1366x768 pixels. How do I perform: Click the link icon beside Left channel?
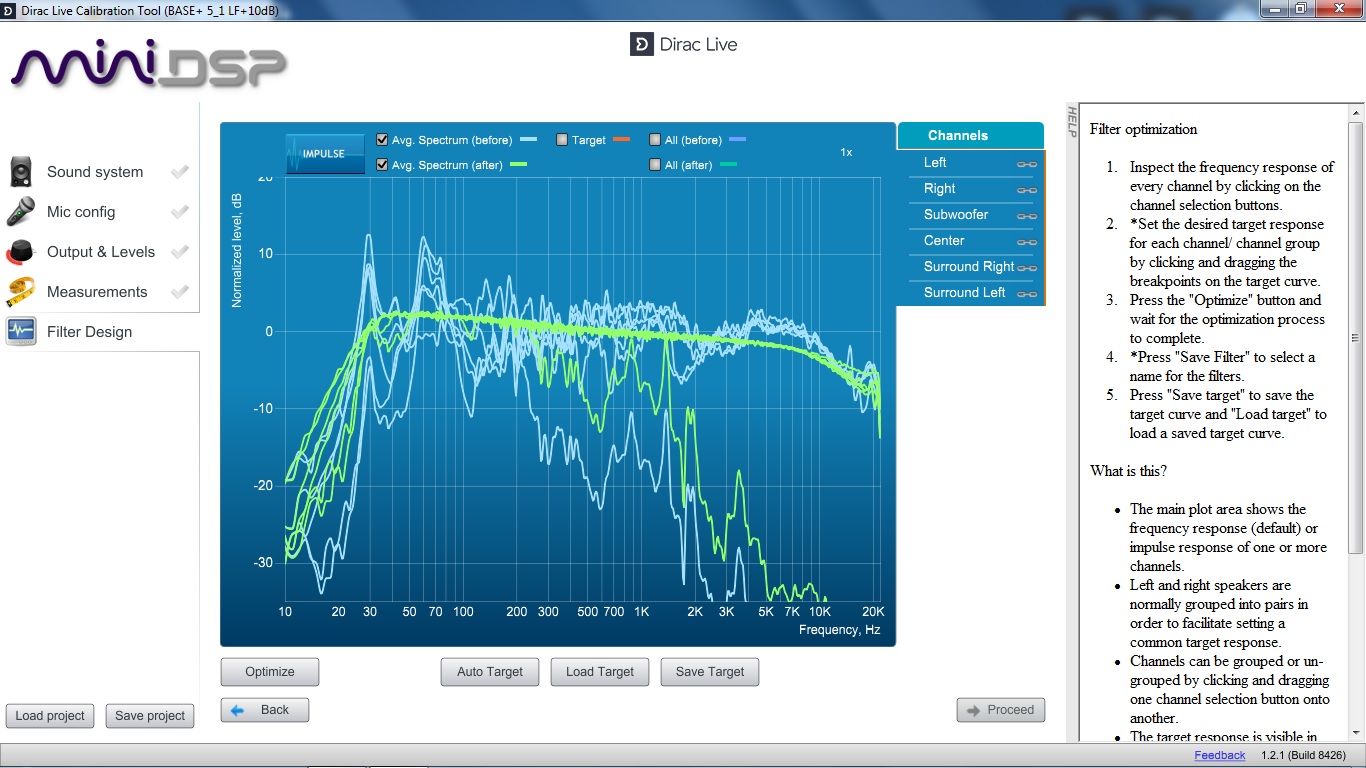(x=1026, y=164)
